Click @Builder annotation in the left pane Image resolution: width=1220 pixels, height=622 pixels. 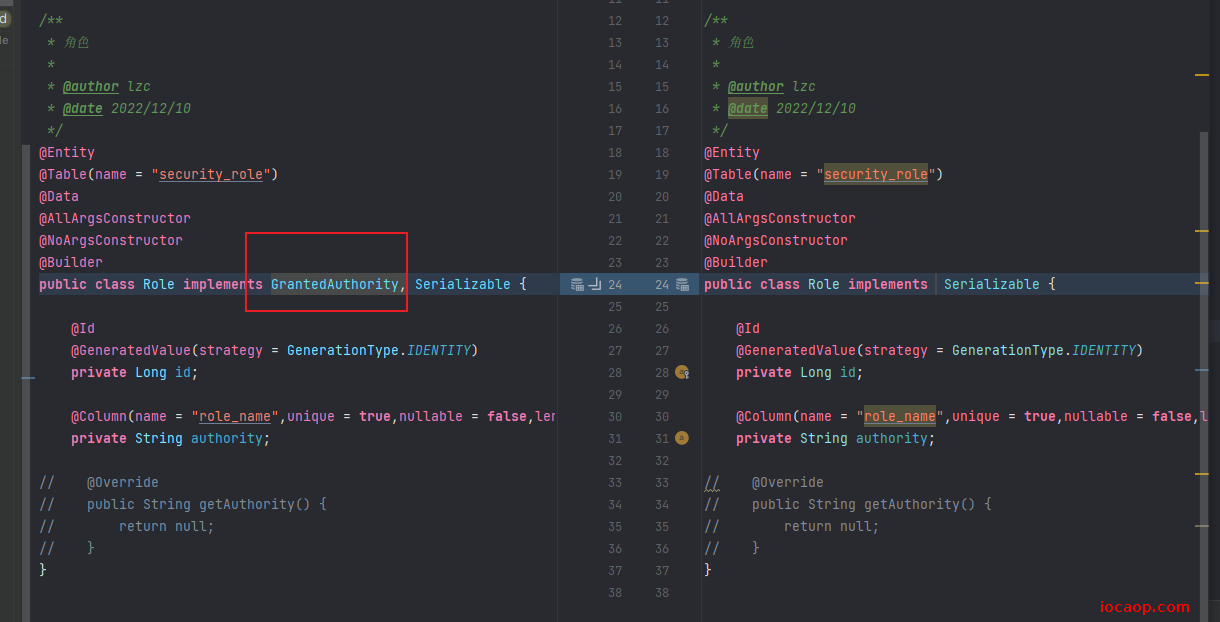pos(71,263)
